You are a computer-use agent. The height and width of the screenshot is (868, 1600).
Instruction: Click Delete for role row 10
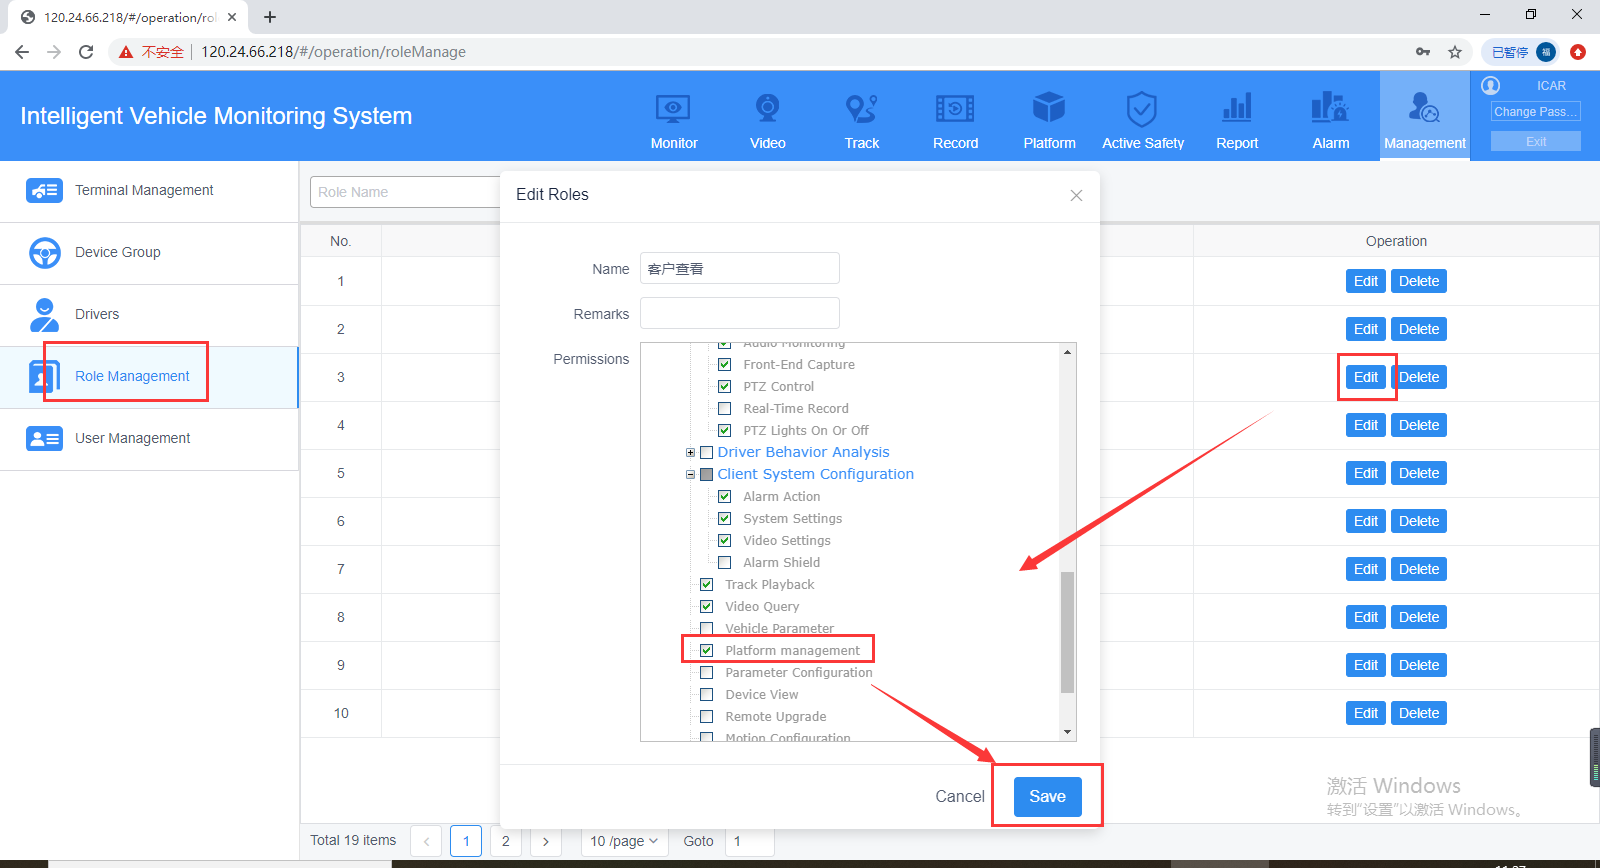pyautogui.click(x=1419, y=713)
